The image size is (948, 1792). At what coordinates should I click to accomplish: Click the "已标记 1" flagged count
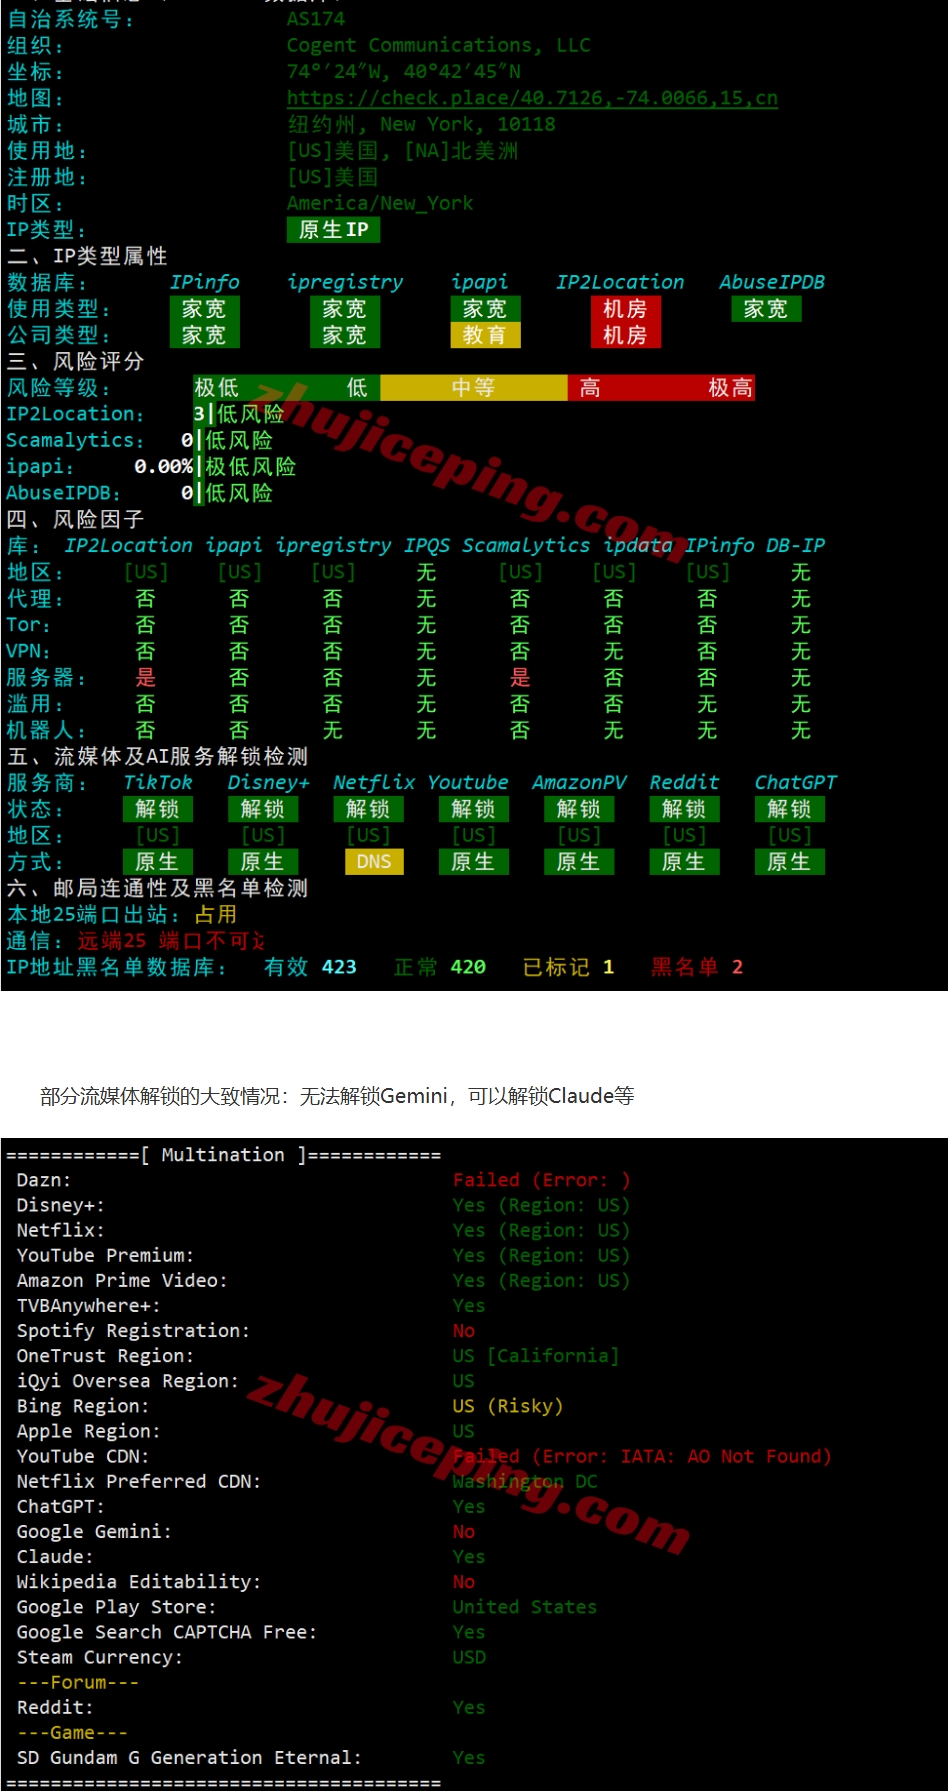(x=568, y=967)
